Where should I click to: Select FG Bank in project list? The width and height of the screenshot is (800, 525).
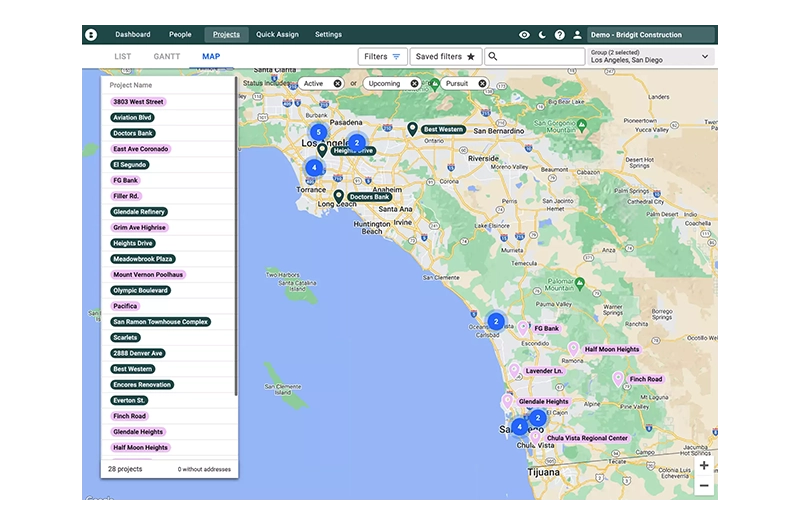coord(125,181)
